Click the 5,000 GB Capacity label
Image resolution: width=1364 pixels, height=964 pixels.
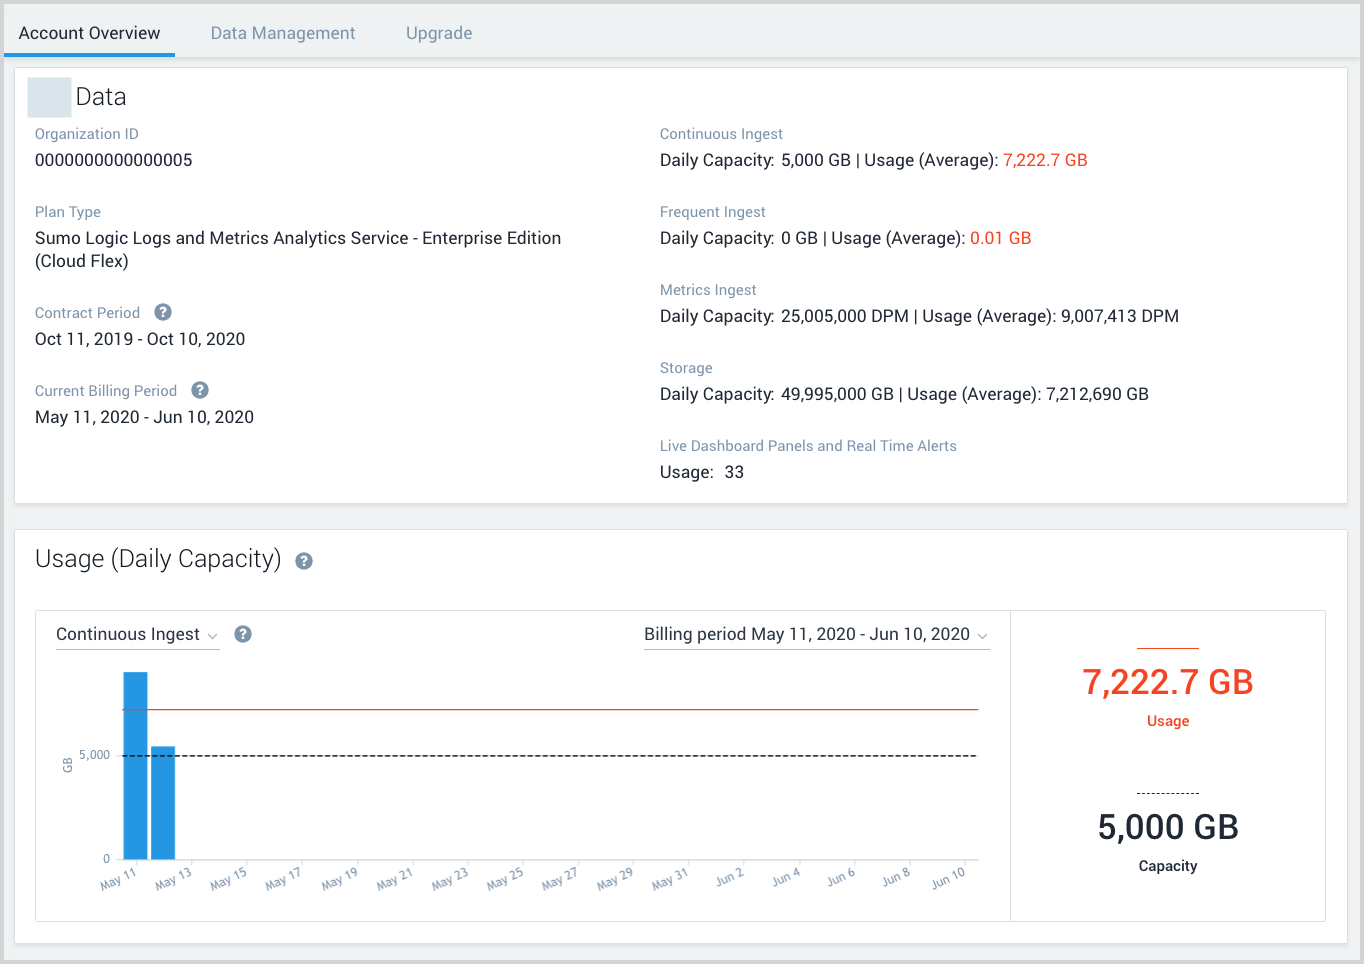[1167, 827]
